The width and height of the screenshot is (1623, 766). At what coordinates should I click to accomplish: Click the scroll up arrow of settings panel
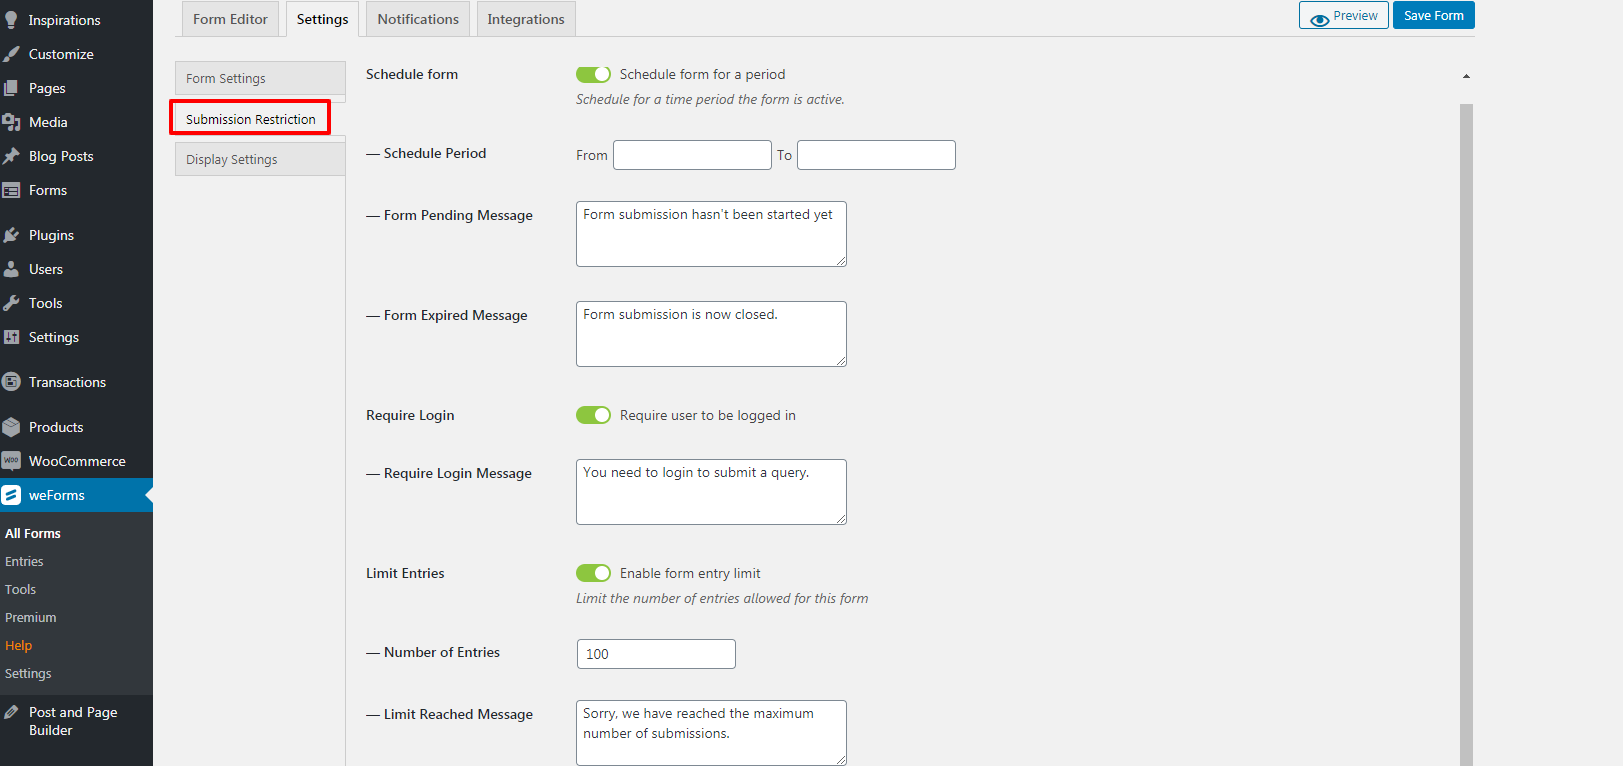tap(1466, 76)
